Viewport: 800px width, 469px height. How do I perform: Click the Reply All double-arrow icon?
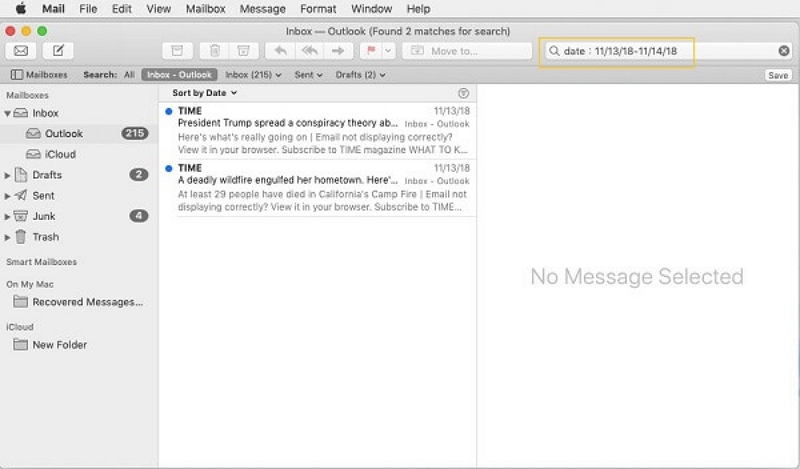(309, 51)
